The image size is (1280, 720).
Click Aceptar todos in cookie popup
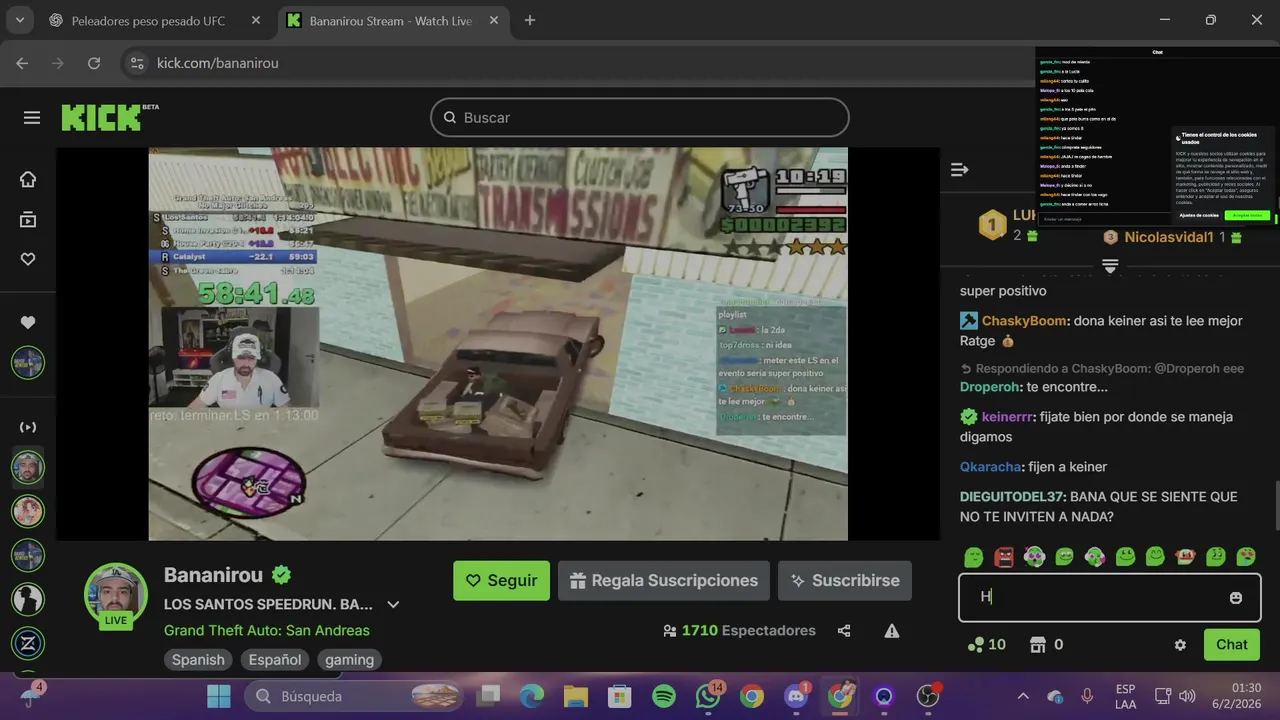click(1247, 215)
